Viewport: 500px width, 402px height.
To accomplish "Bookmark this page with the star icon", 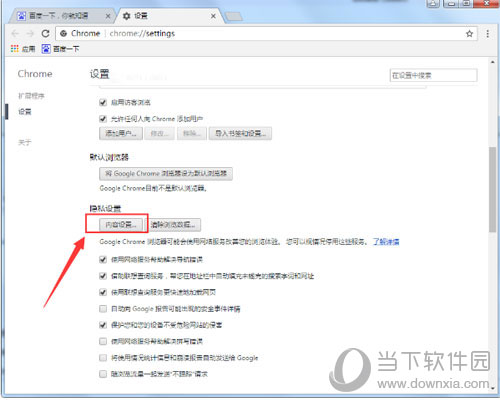I will 469,34.
